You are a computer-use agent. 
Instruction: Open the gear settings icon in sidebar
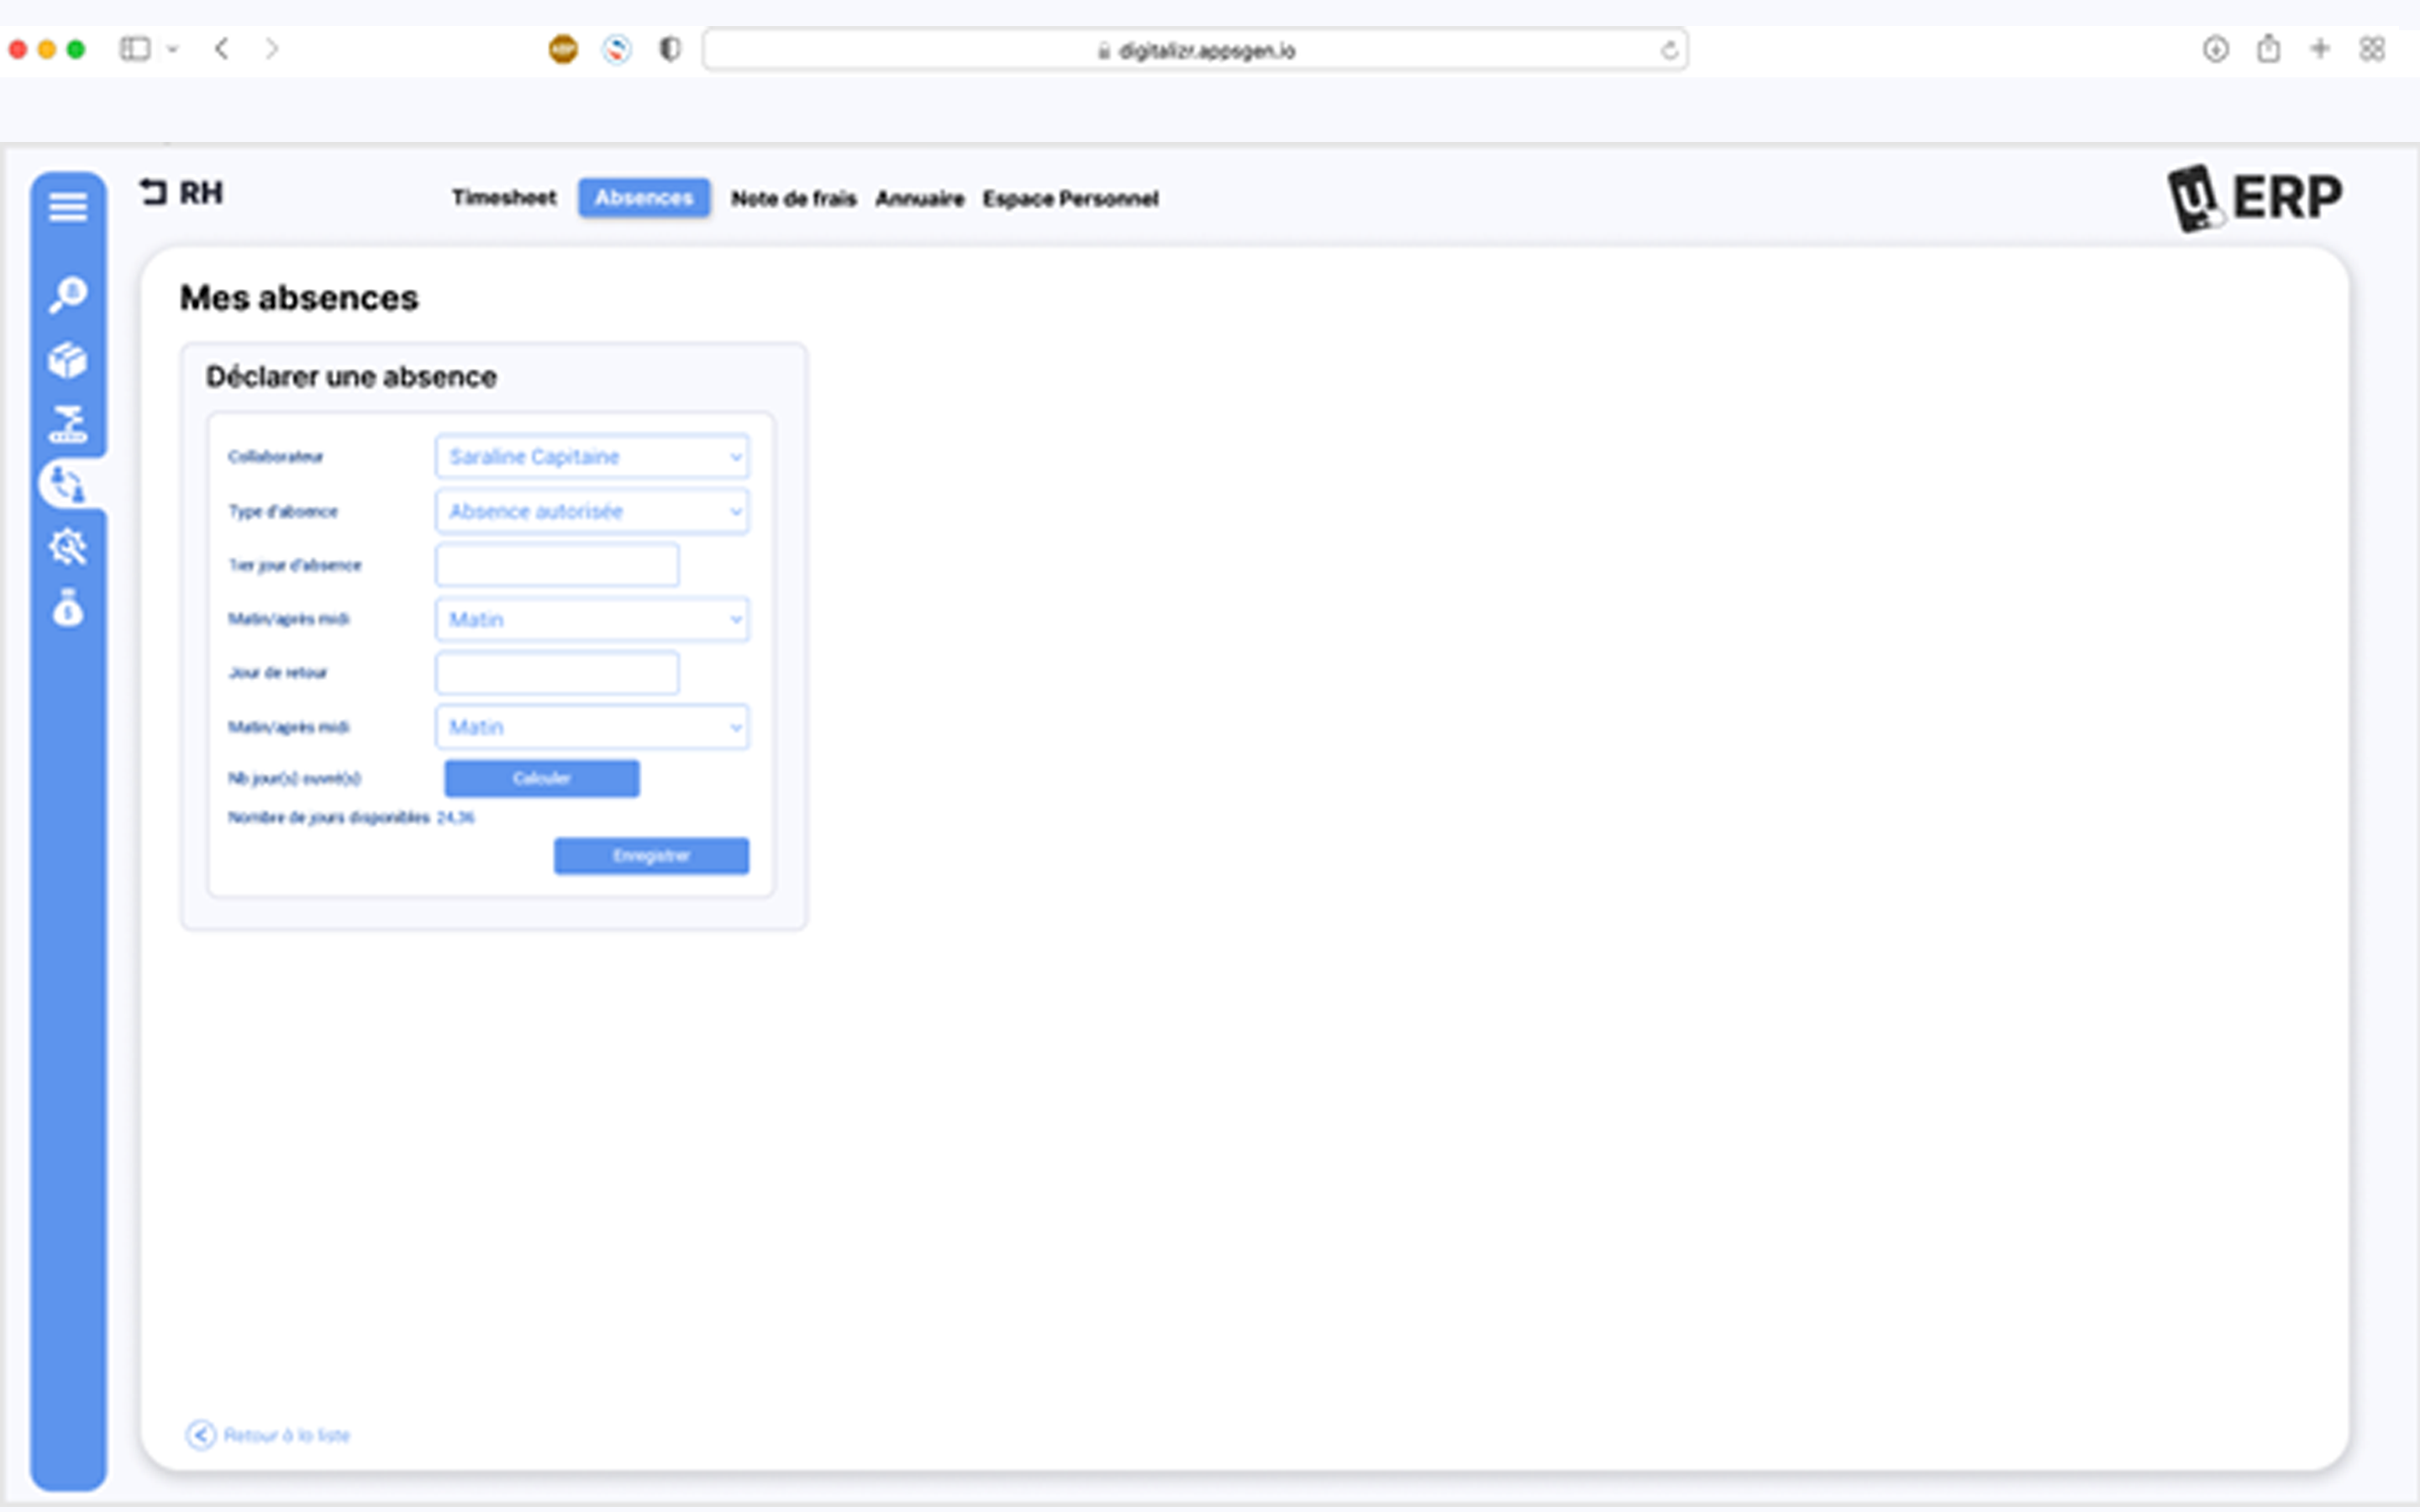pos(68,547)
